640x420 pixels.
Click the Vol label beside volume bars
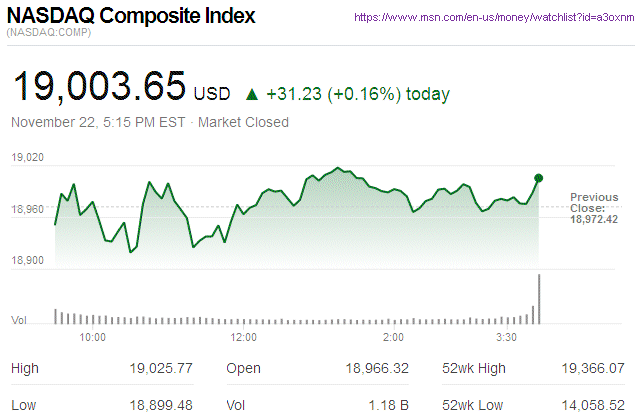(18, 320)
